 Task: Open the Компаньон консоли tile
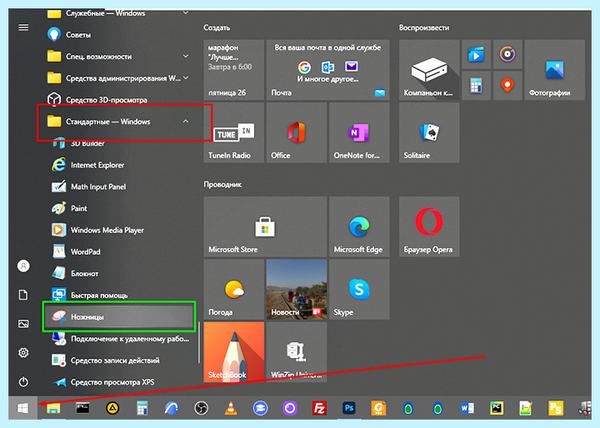(429, 70)
